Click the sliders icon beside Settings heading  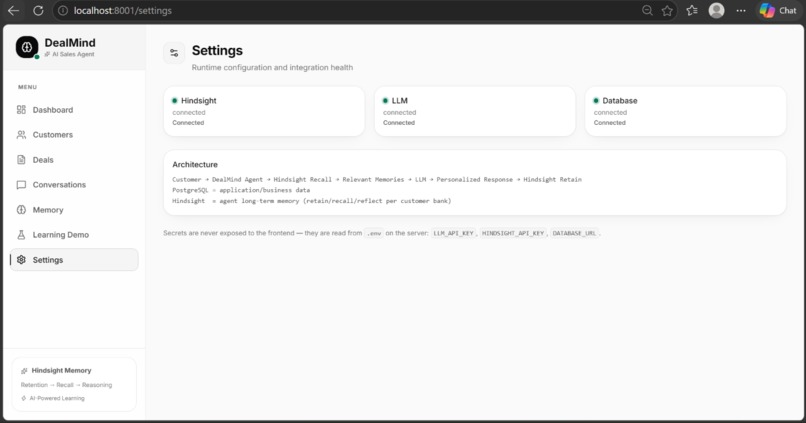(x=174, y=53)
